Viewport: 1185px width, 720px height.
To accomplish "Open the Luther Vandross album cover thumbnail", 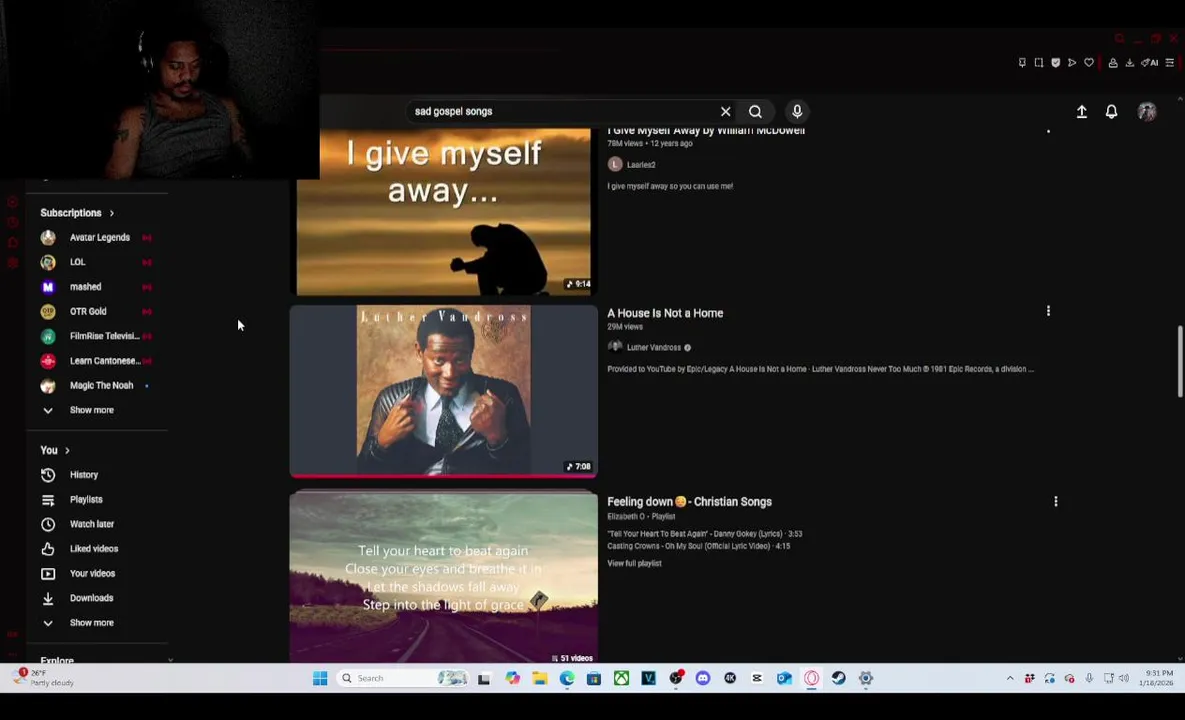I will 444,391.
